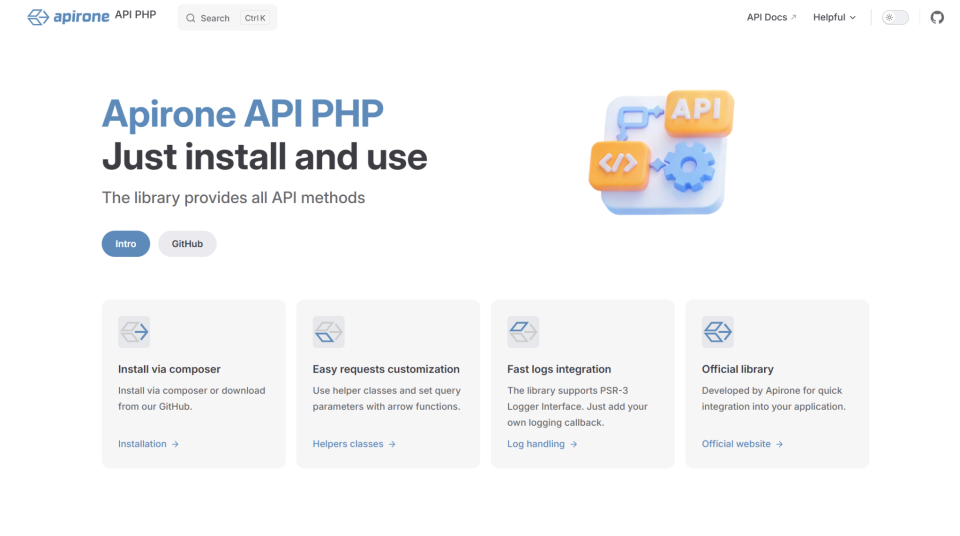Click the API PHP site title

tap(135, 16)
